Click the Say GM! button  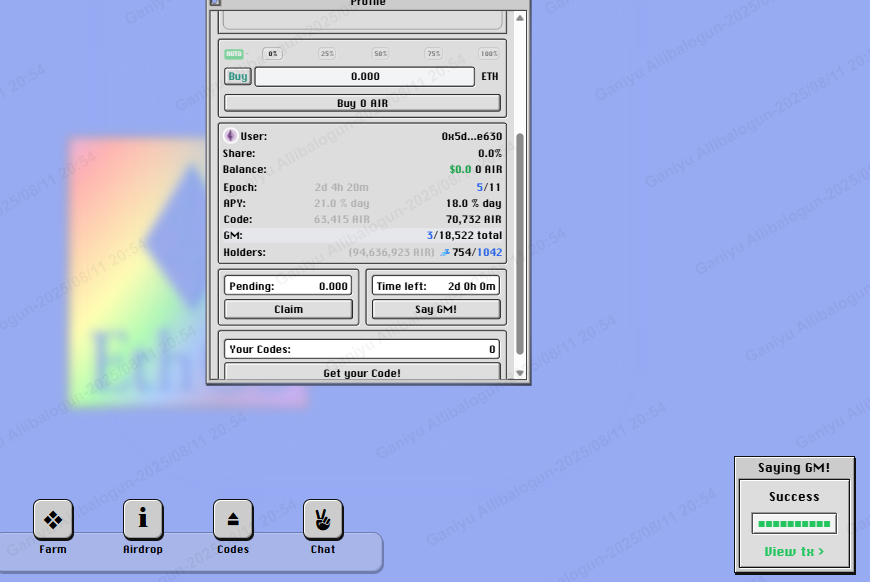click(x=436, y=309)
